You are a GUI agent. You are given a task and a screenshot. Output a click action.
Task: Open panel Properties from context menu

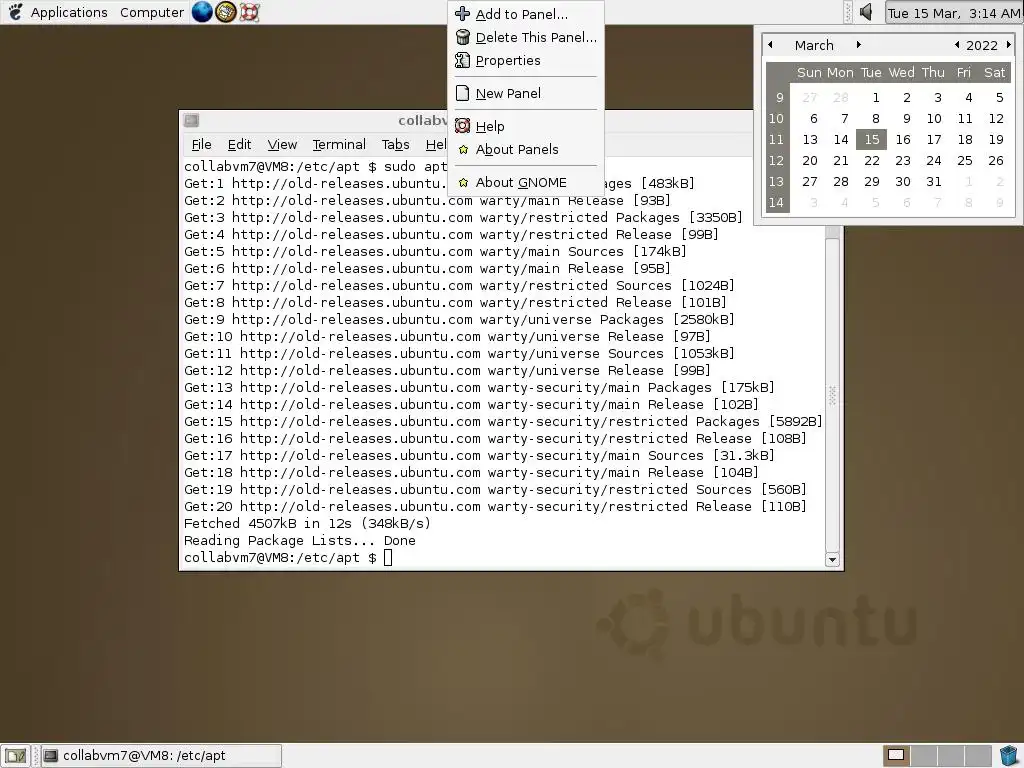526,60
